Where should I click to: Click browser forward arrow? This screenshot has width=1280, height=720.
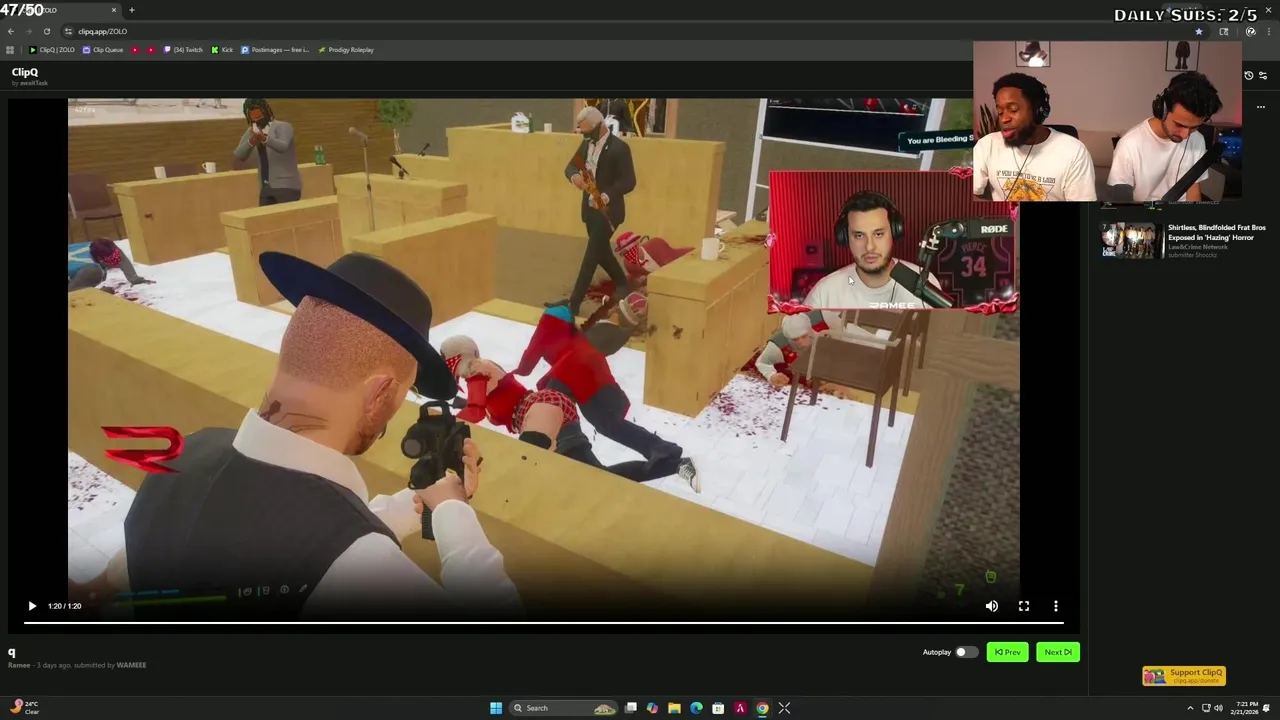pyautogui.click(x=28, y=31)
